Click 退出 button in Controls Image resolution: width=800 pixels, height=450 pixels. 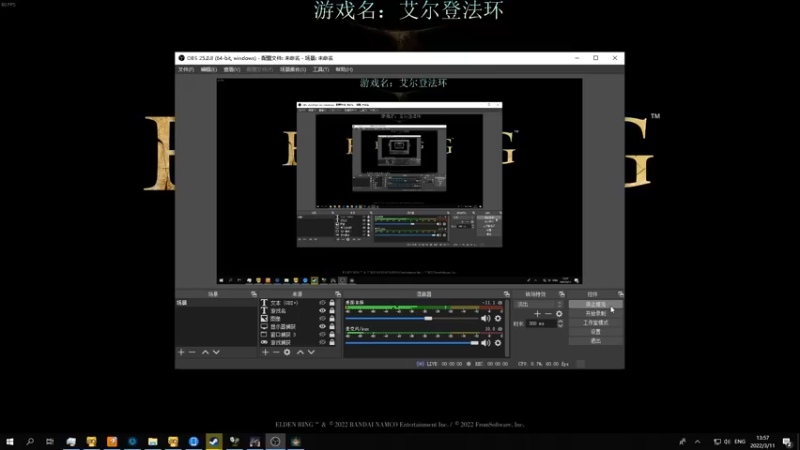pyautogui.click(x=596, y=341)
